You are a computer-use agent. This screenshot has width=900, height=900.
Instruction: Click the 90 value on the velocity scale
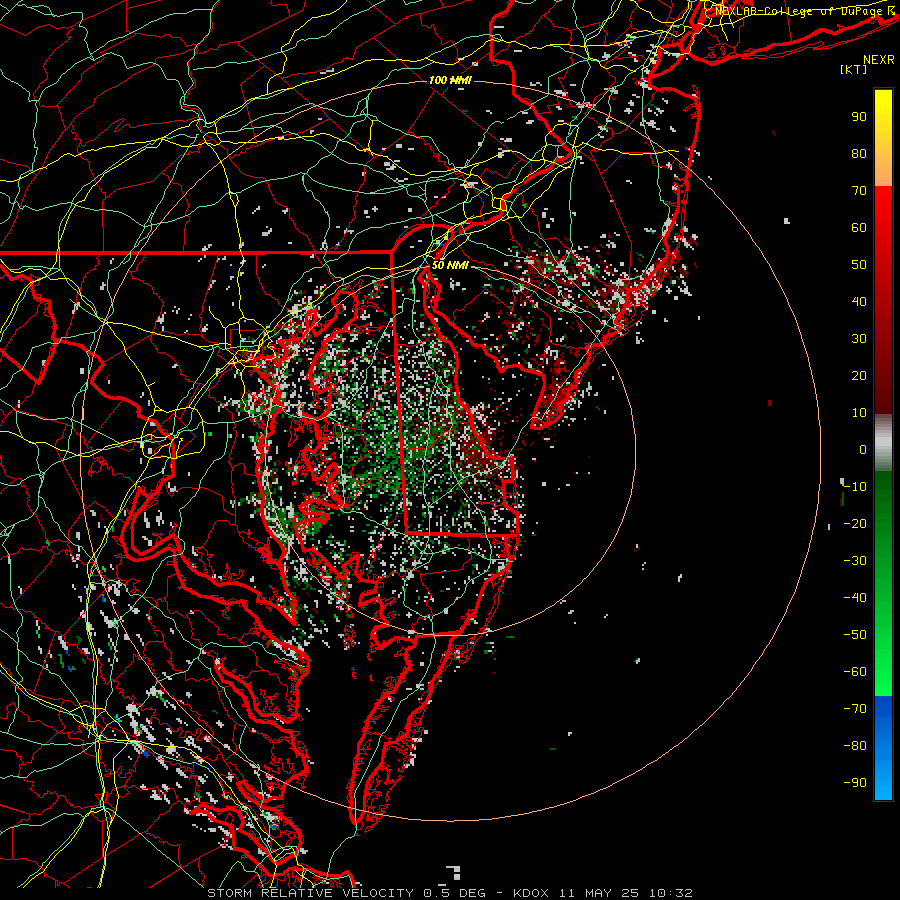(859, 117)
